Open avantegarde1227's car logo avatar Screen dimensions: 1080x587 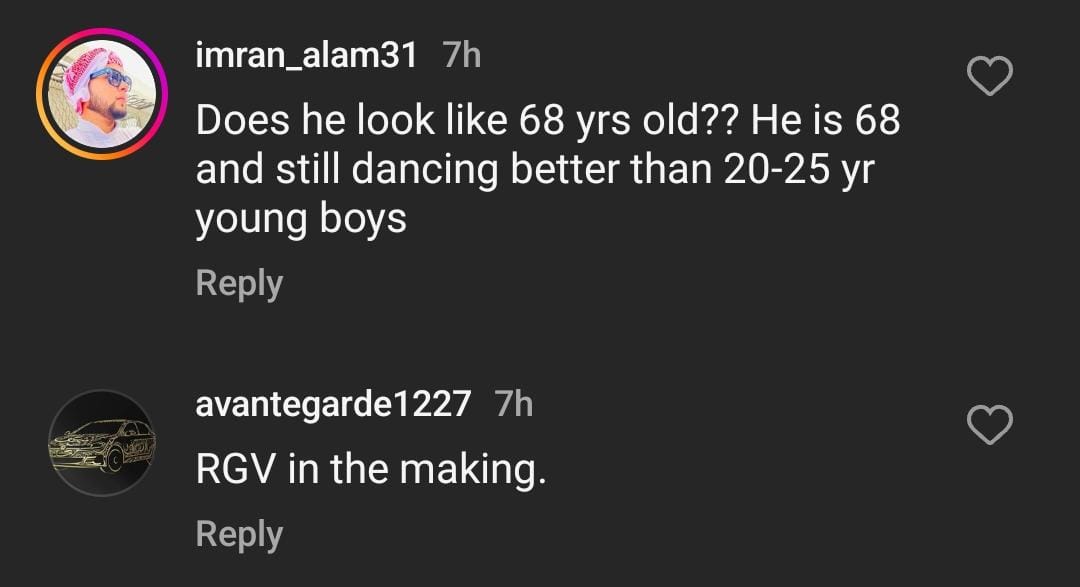point(100,443)
